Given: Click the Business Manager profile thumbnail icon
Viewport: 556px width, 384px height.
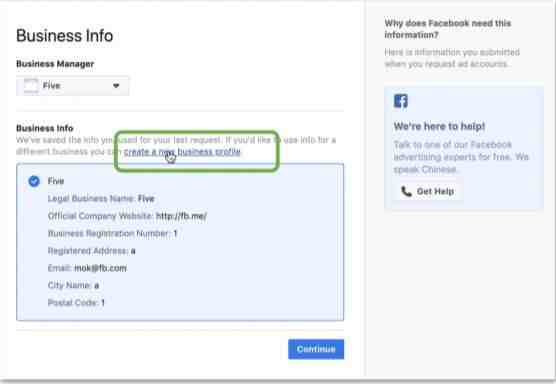Looking at the screenshot, I should tap(31, 86).
